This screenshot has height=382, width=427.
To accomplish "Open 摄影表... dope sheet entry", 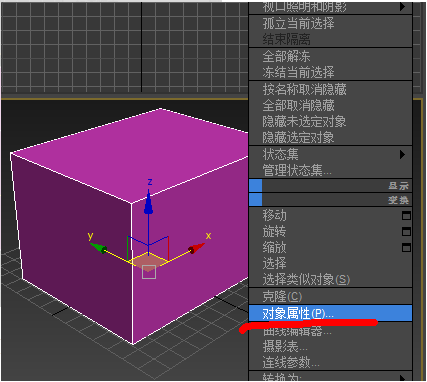I will (x=330, y=347).
